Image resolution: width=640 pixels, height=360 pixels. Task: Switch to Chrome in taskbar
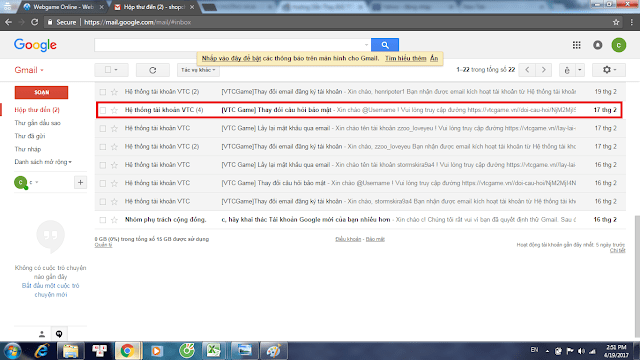click(x=127, y=351)
